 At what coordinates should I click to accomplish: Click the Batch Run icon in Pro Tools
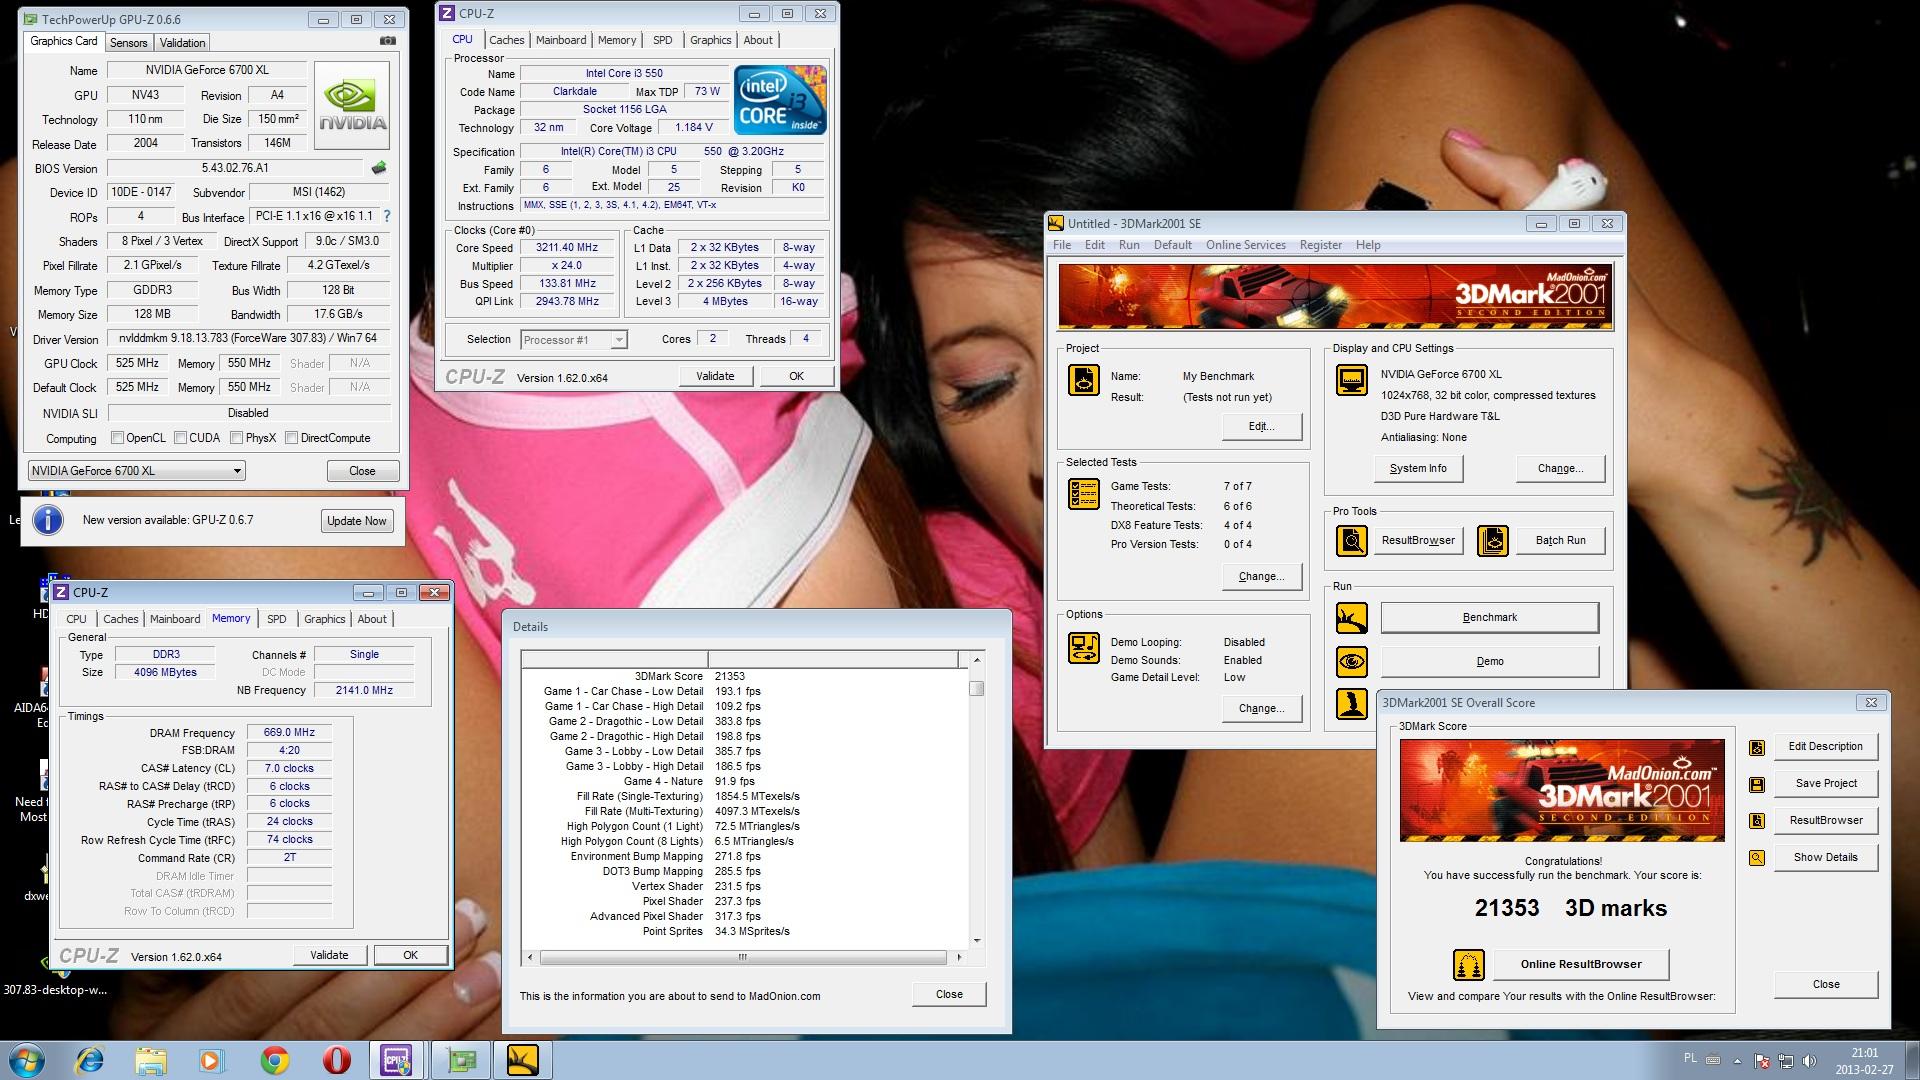1492,541
